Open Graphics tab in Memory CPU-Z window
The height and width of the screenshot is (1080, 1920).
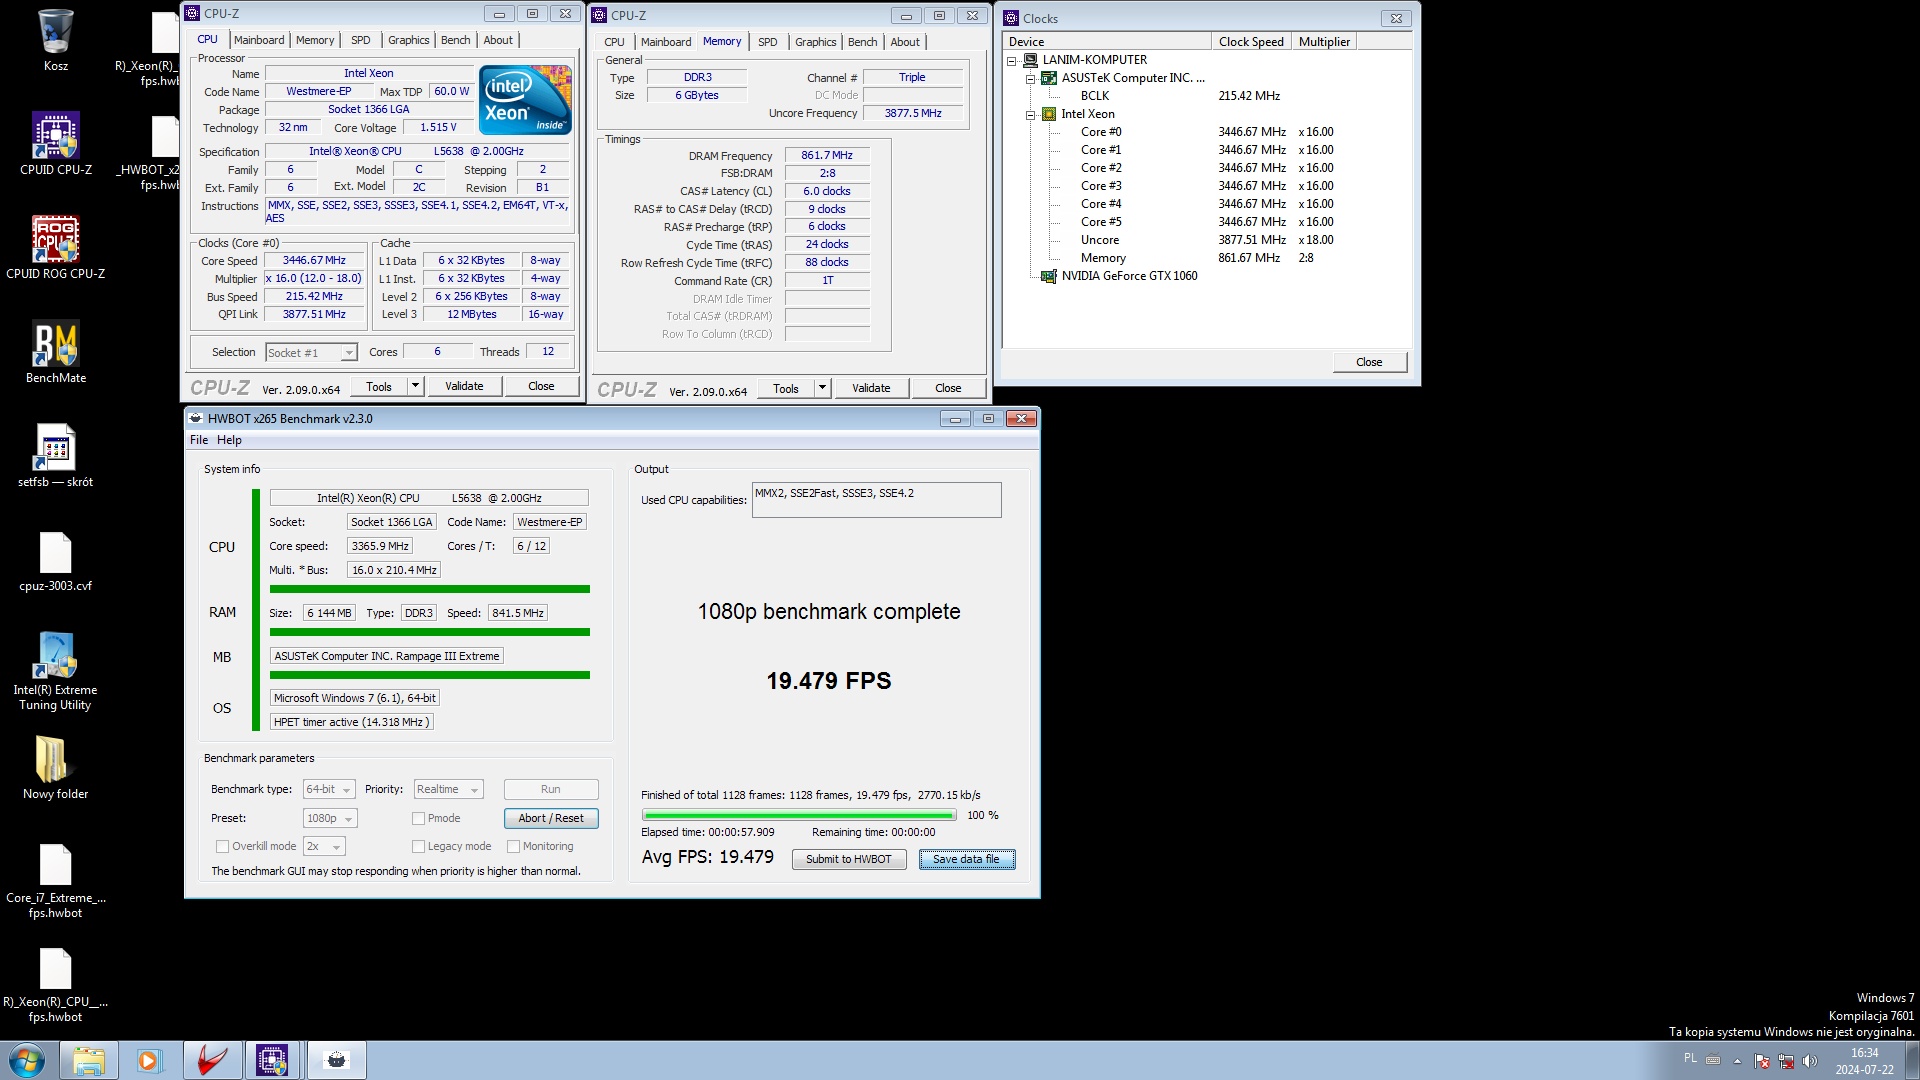816,42
